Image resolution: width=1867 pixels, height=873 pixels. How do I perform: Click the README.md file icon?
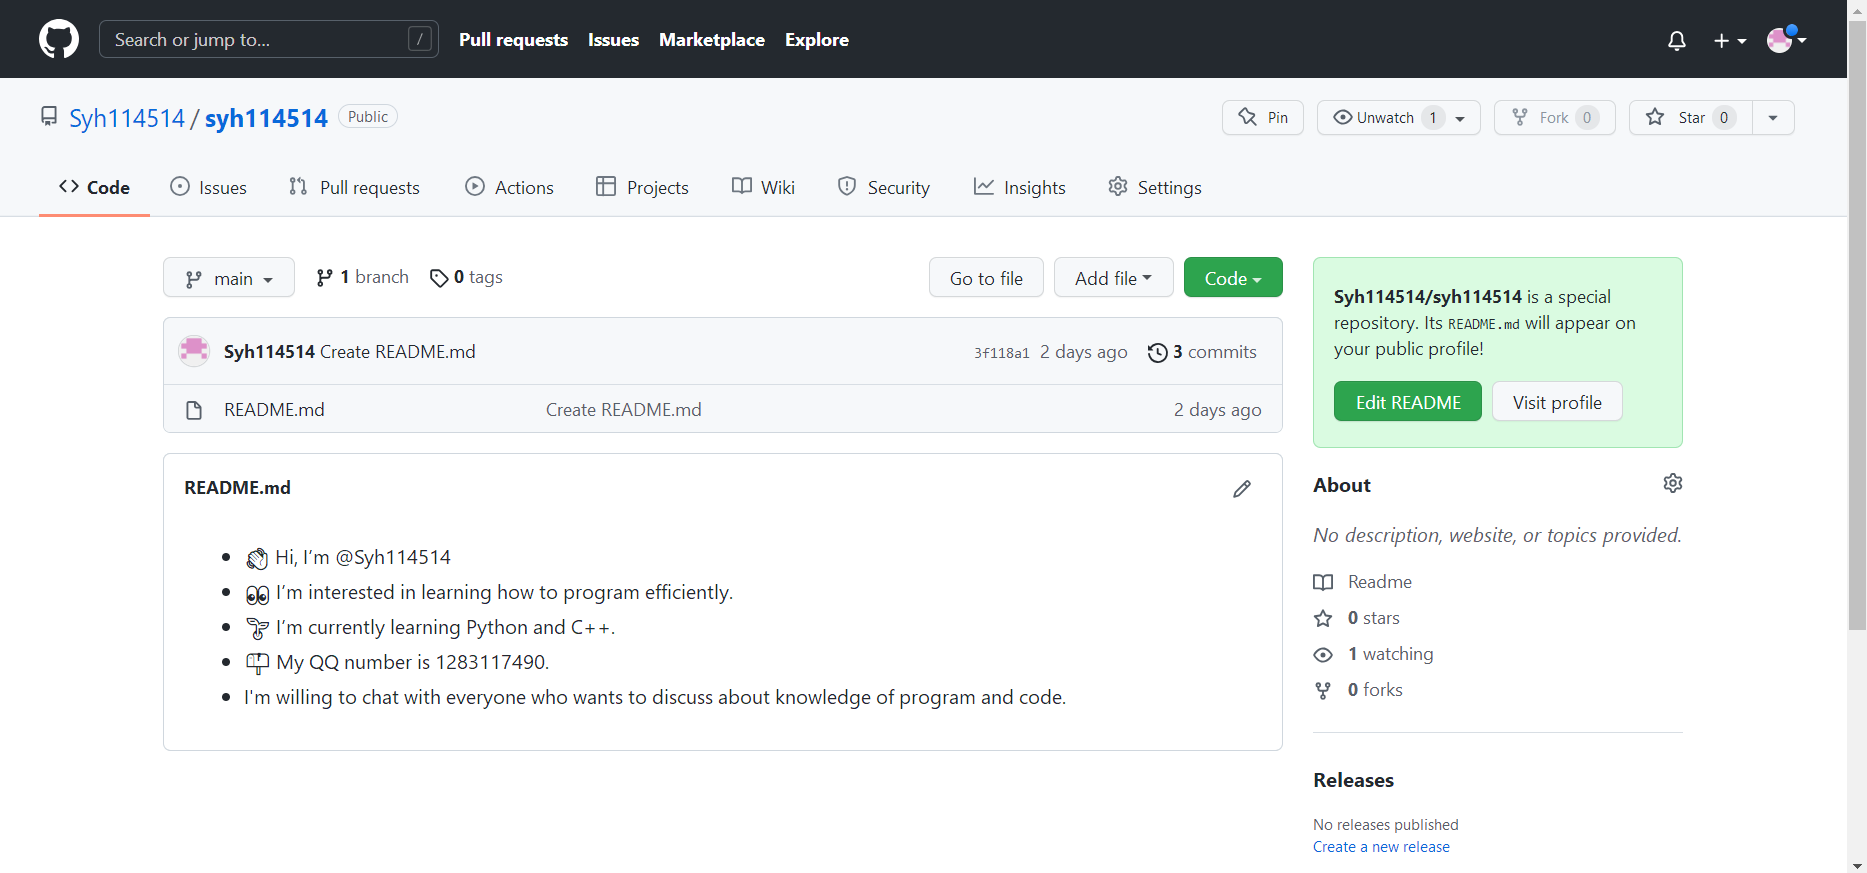pos(194,410)
